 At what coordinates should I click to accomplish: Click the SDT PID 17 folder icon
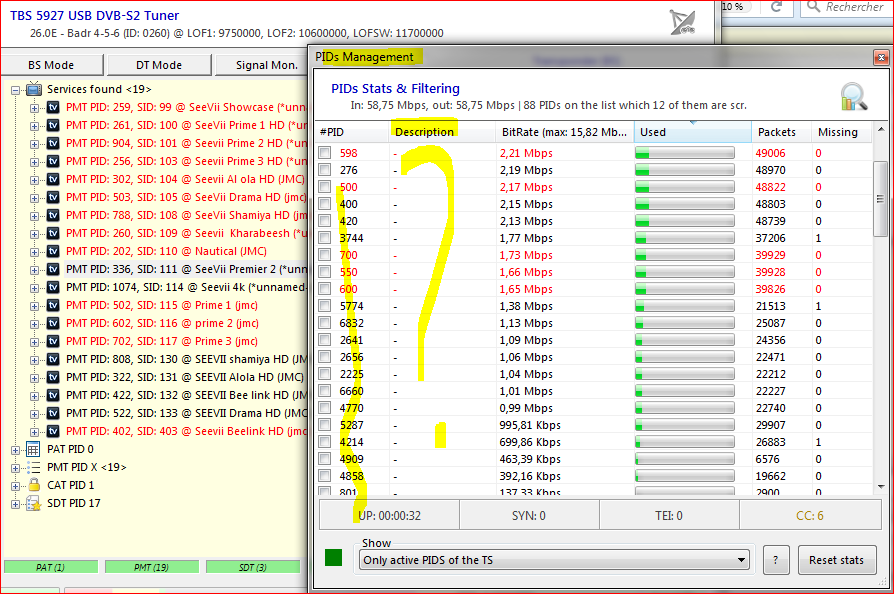32,504
